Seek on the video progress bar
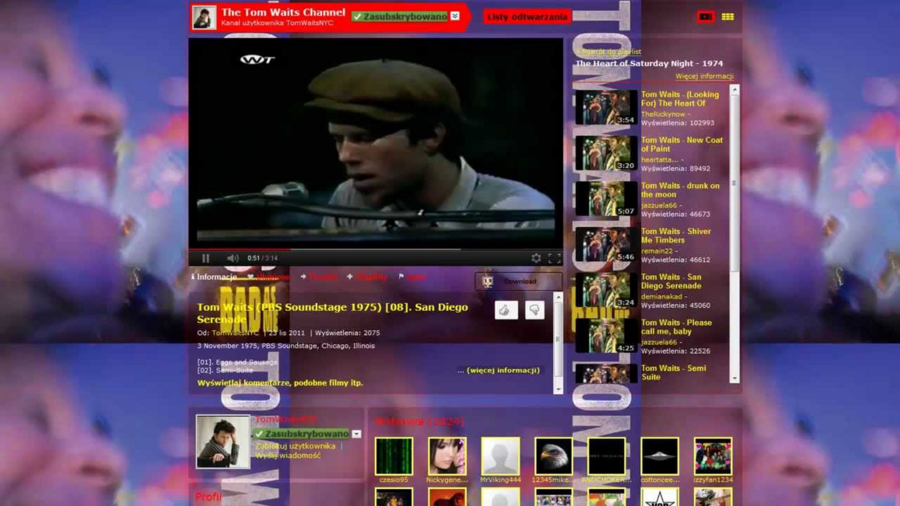This screenshot has height=506, width=900. tap(375, 250)
